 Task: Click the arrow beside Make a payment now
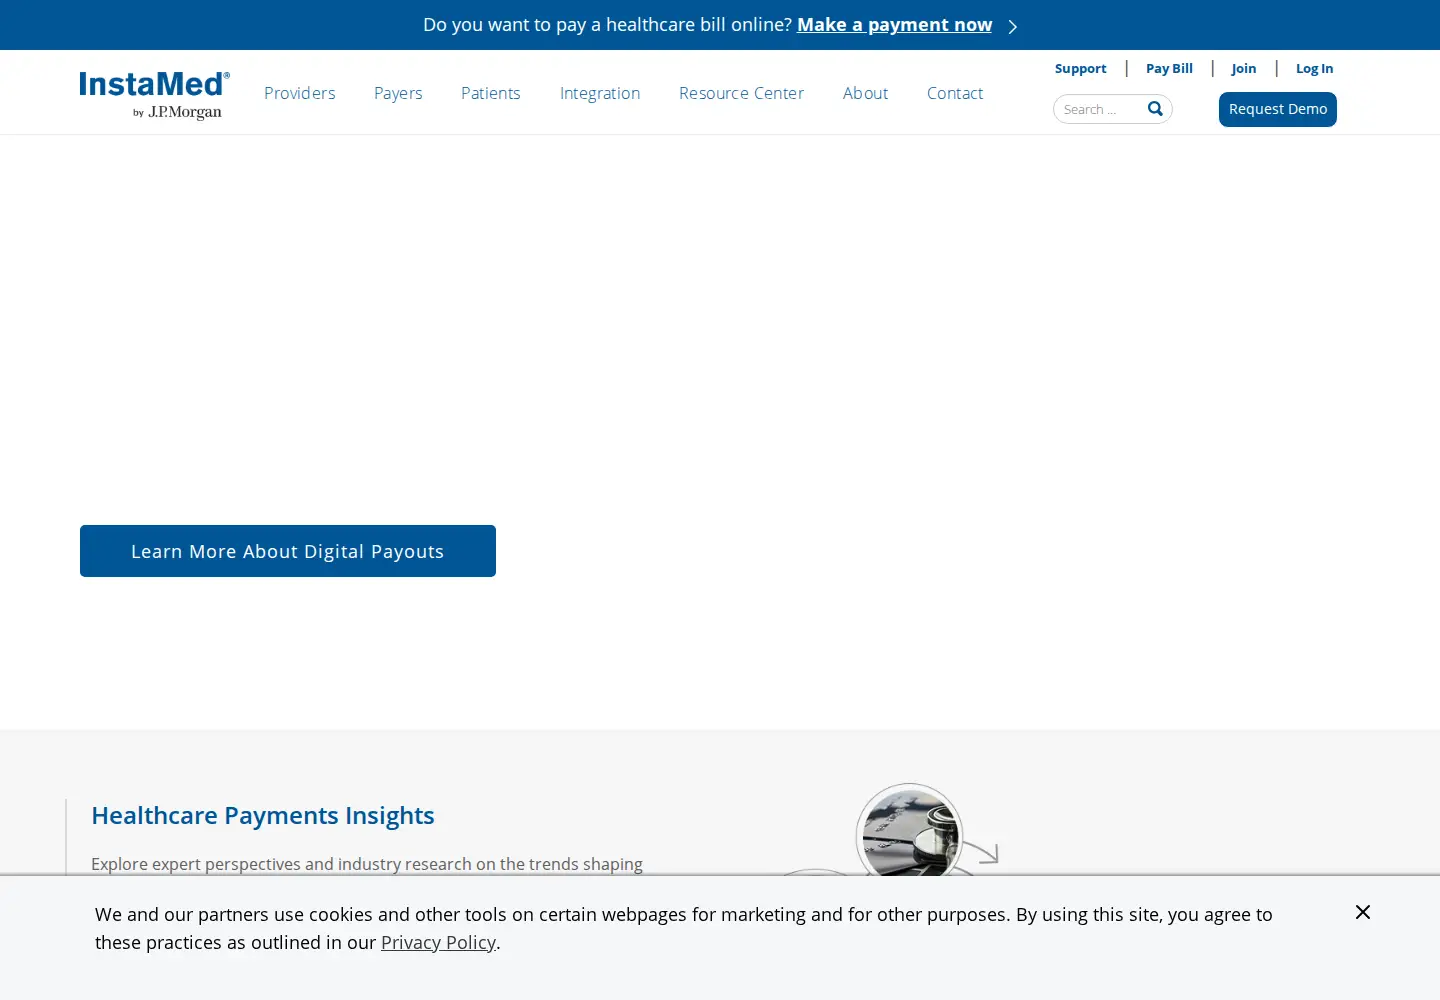point(1012,26)
